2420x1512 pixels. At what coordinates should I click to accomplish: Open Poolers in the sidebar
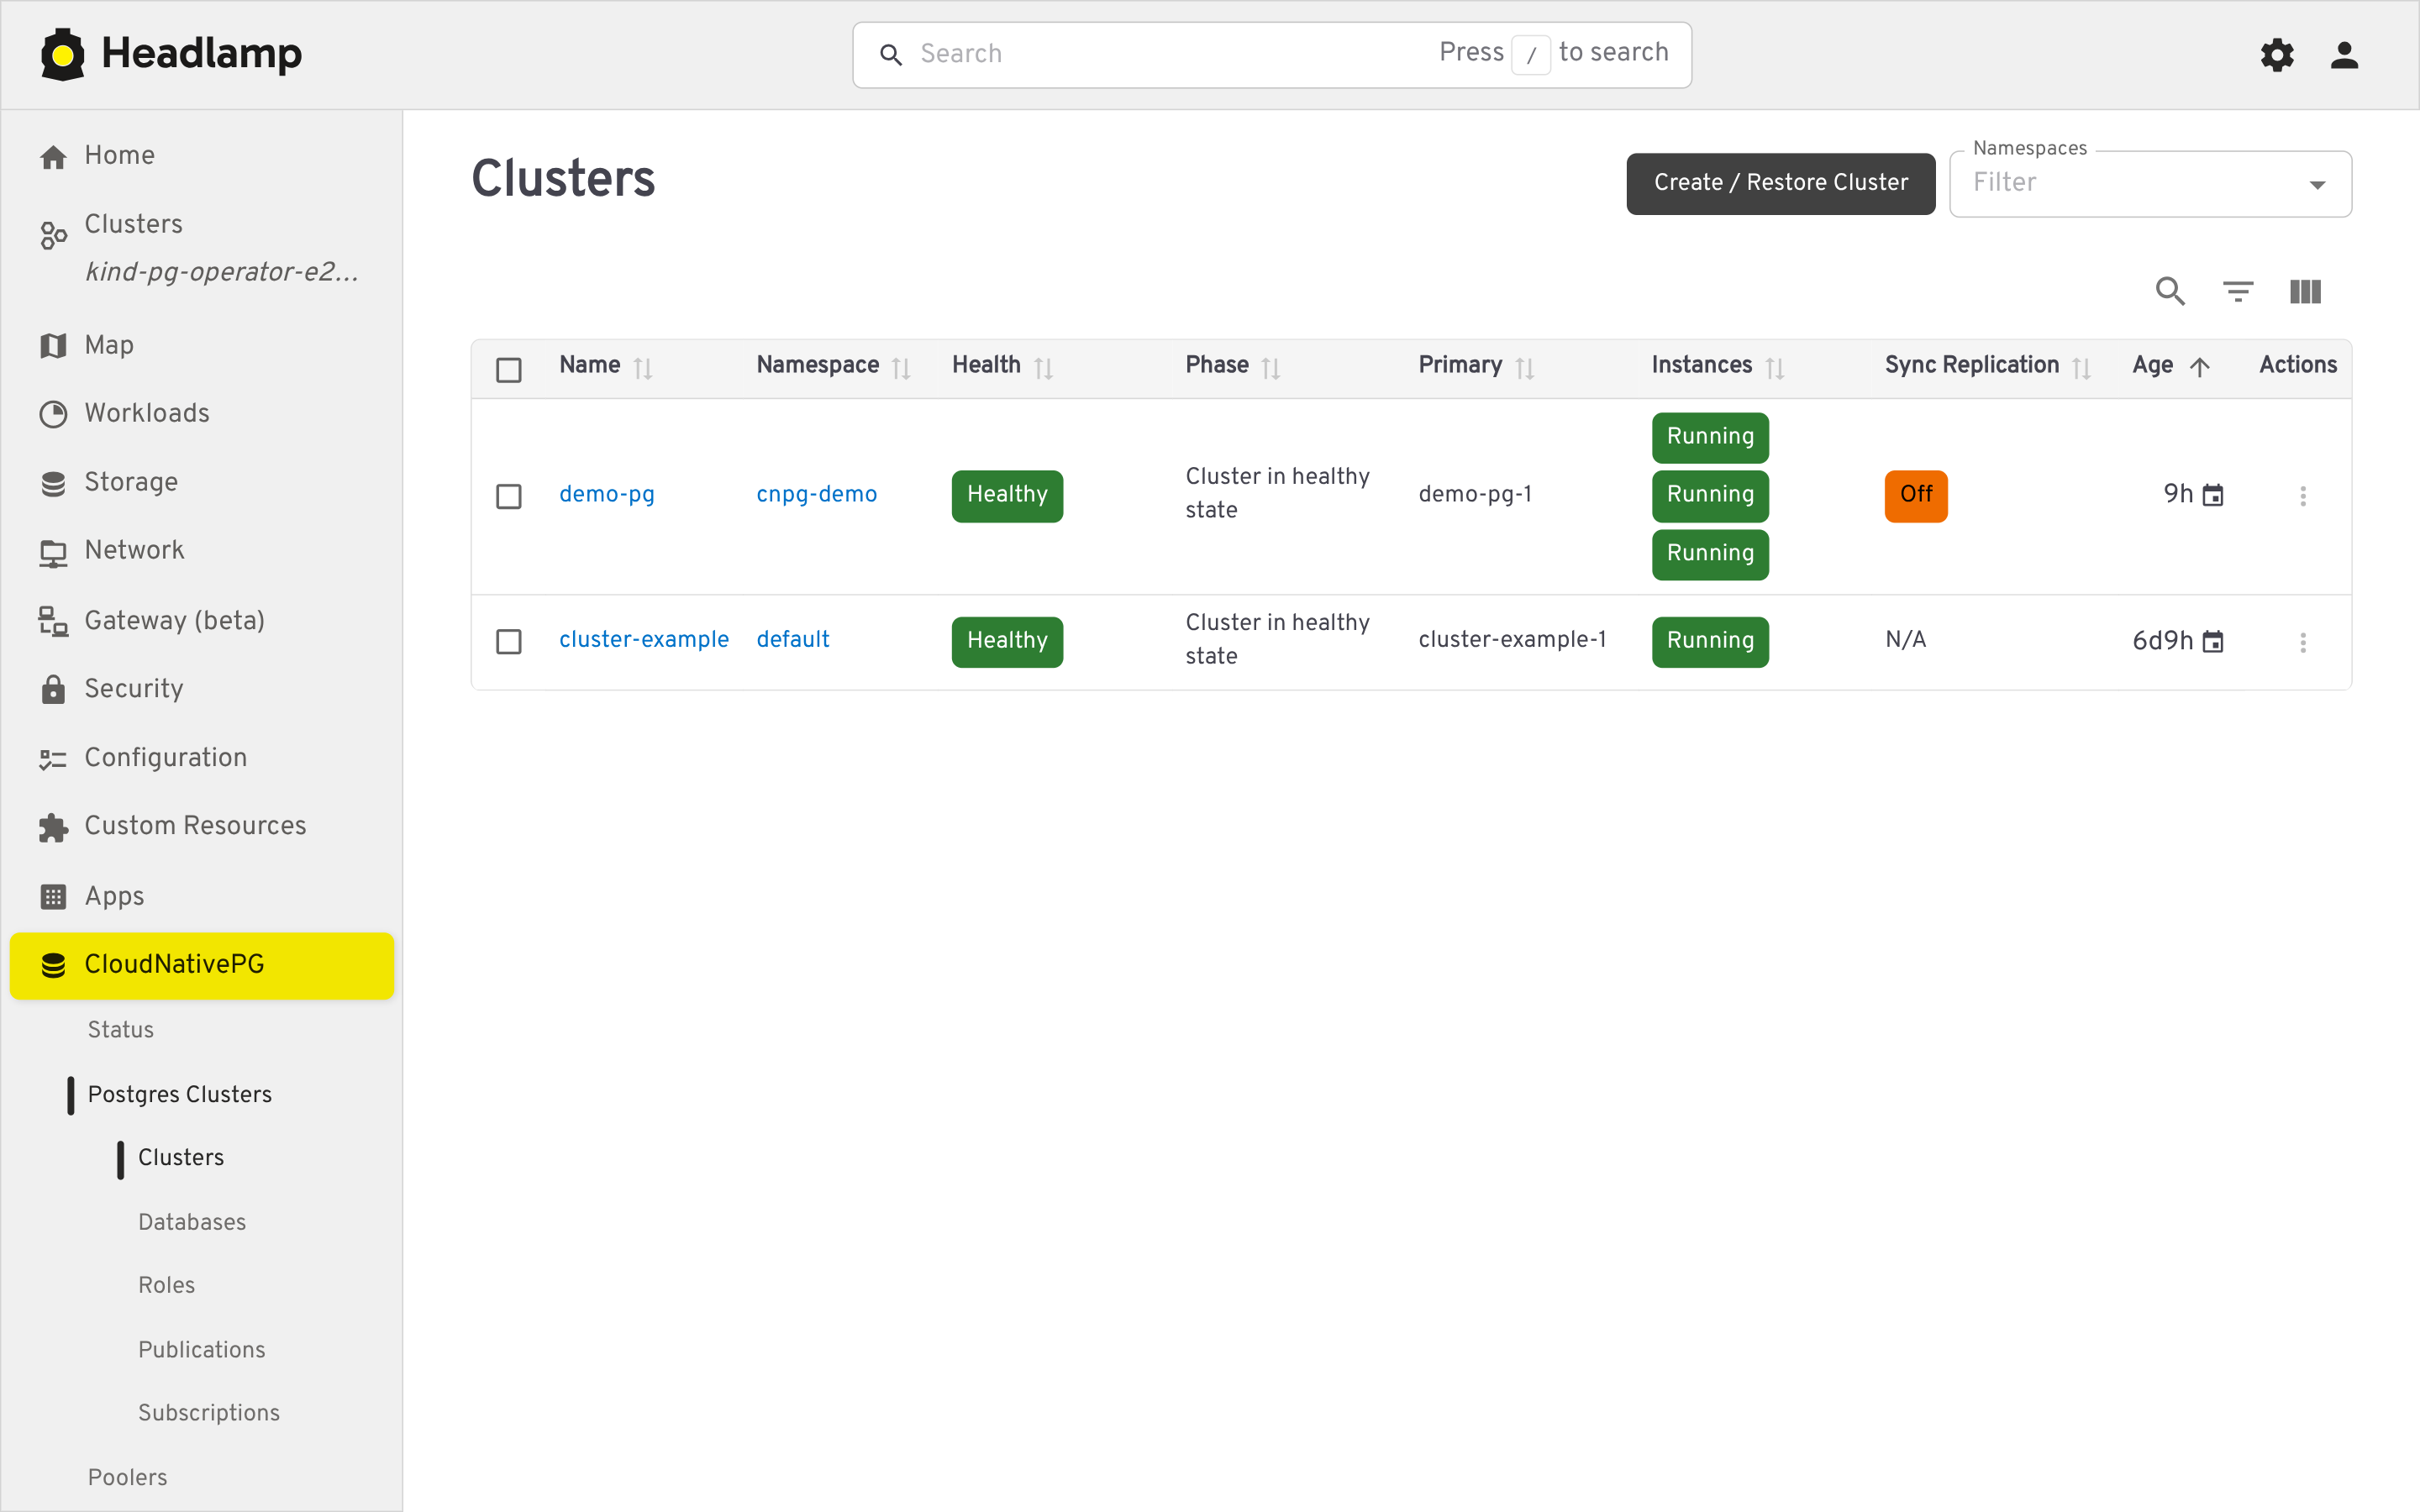[x=127, y=1477]
